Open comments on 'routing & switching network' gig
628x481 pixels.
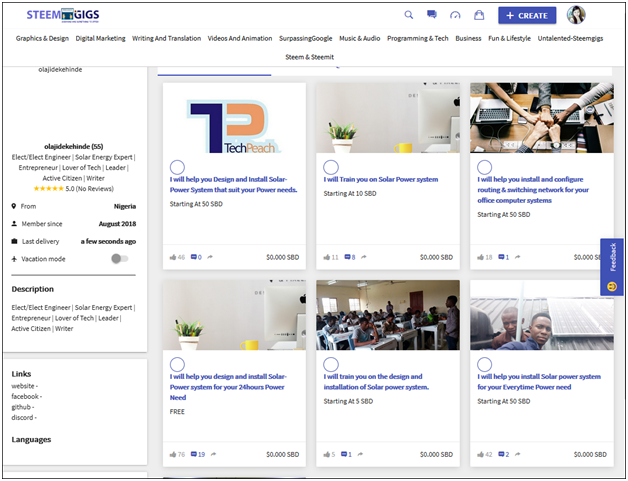503,257
